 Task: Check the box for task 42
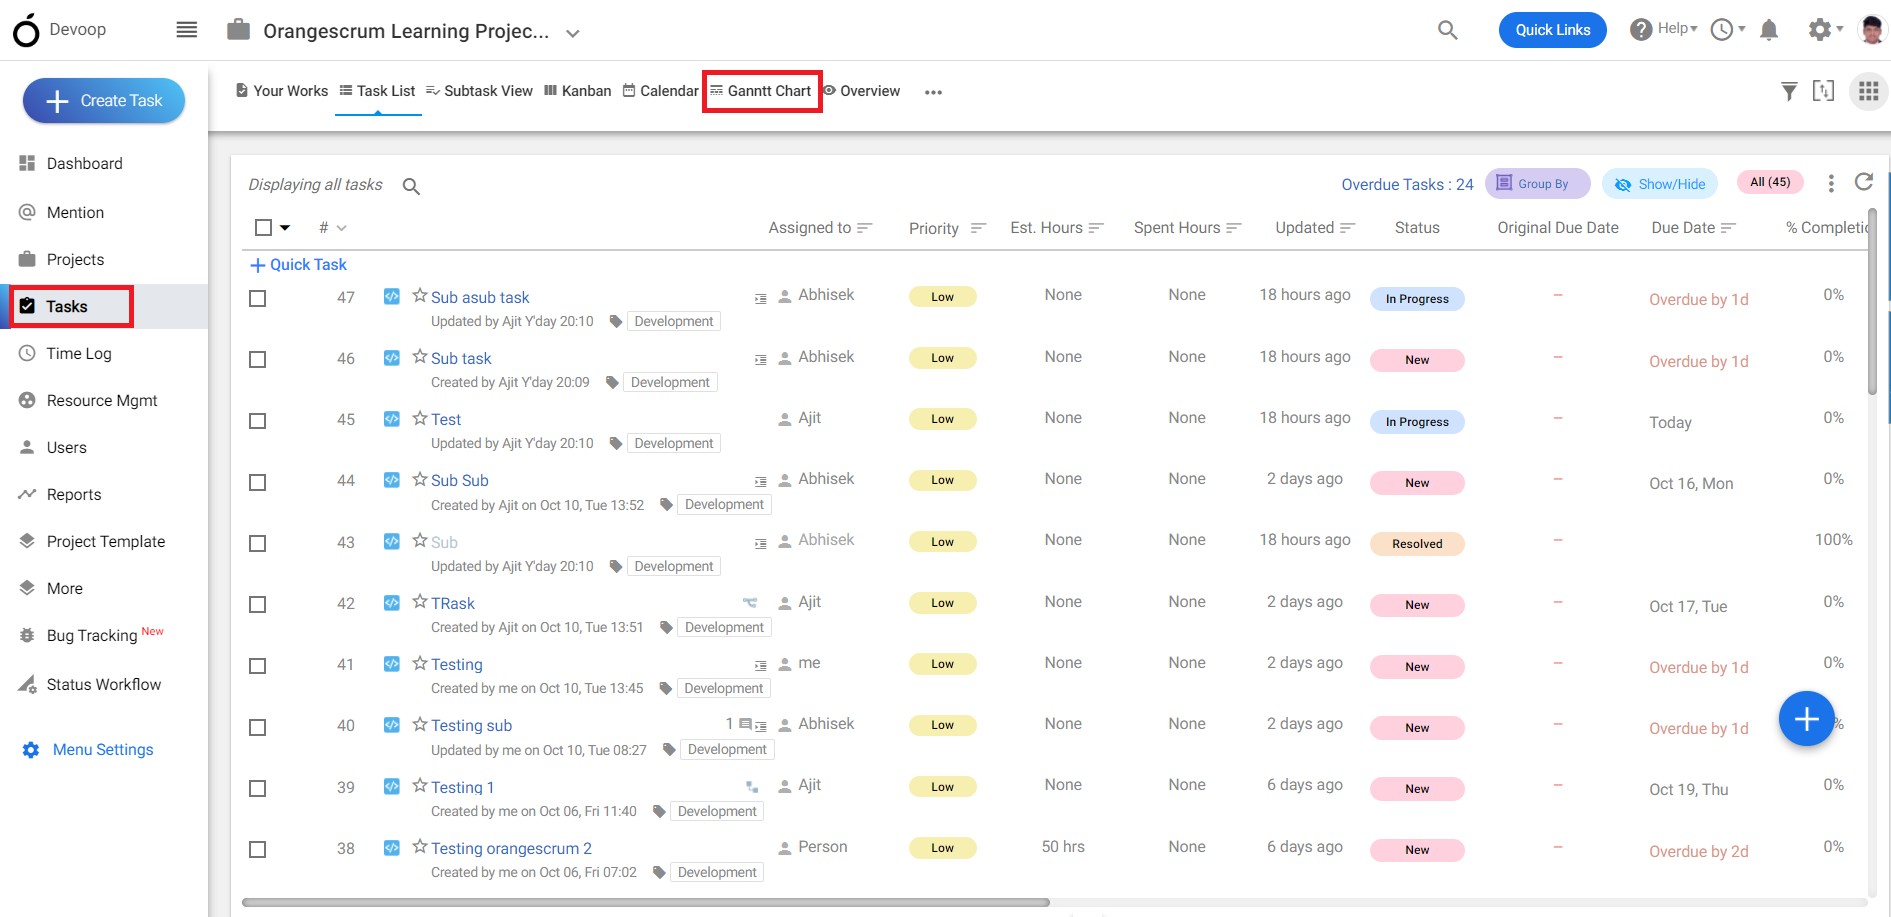click(x=257, y=604)
